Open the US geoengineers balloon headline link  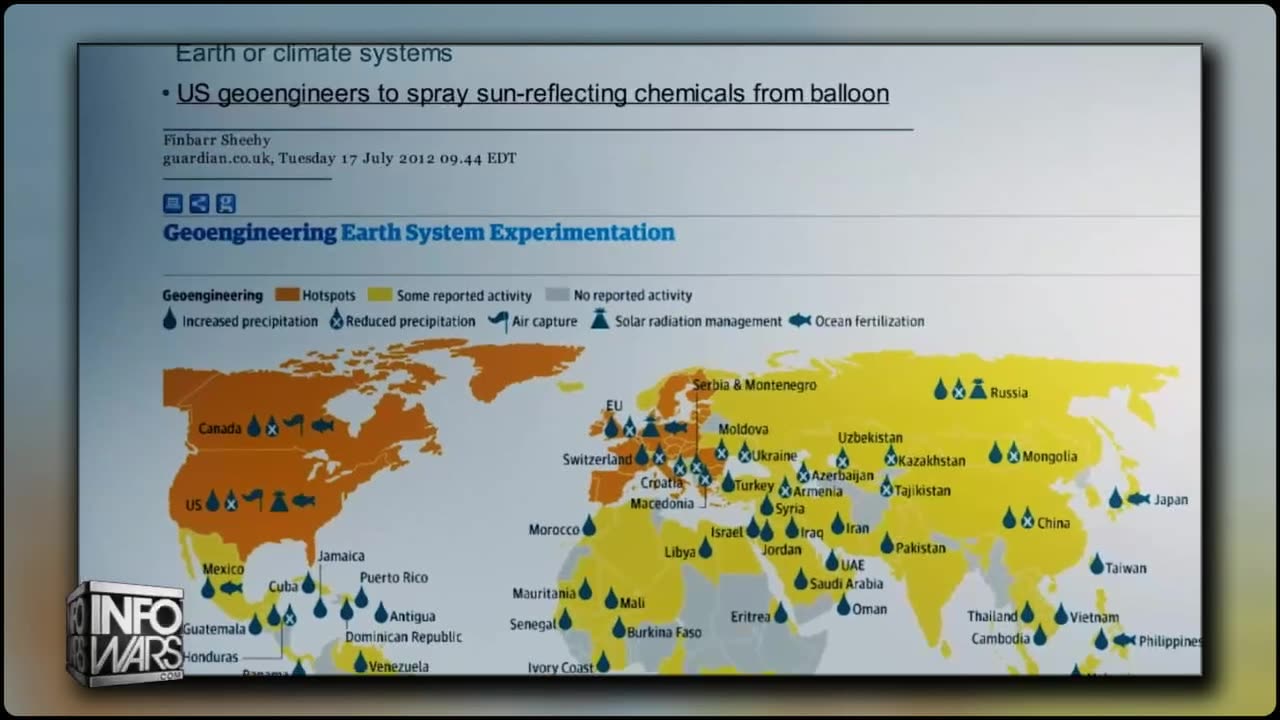533,94
